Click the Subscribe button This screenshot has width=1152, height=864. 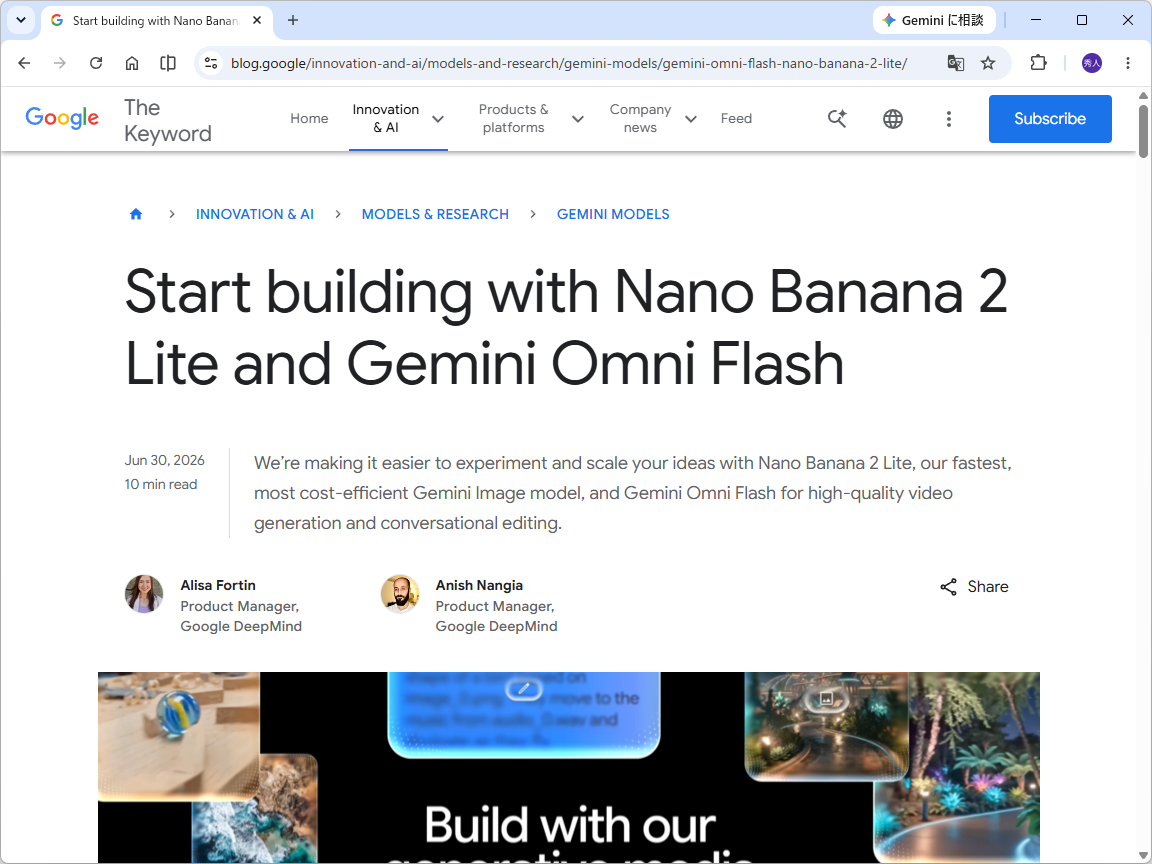[1050, 118]
